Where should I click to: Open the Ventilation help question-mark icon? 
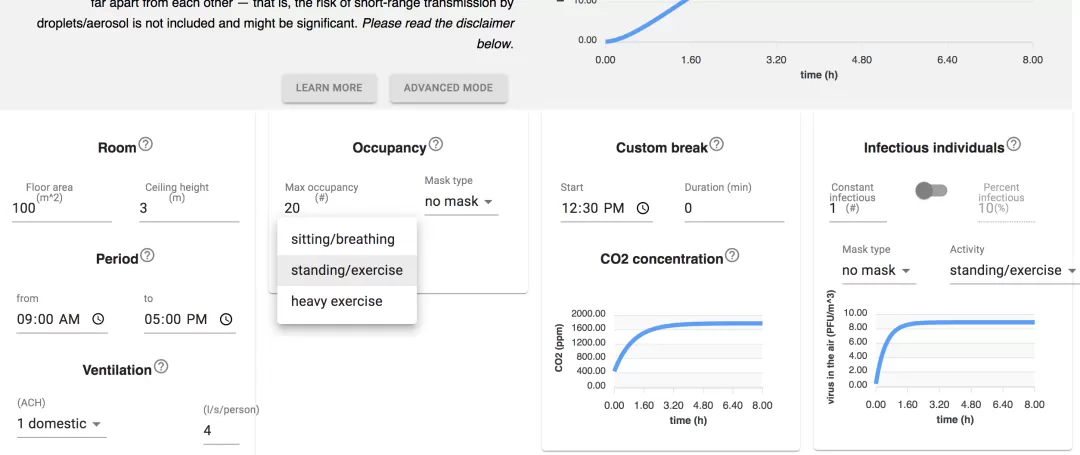click(x=160, y=366)
